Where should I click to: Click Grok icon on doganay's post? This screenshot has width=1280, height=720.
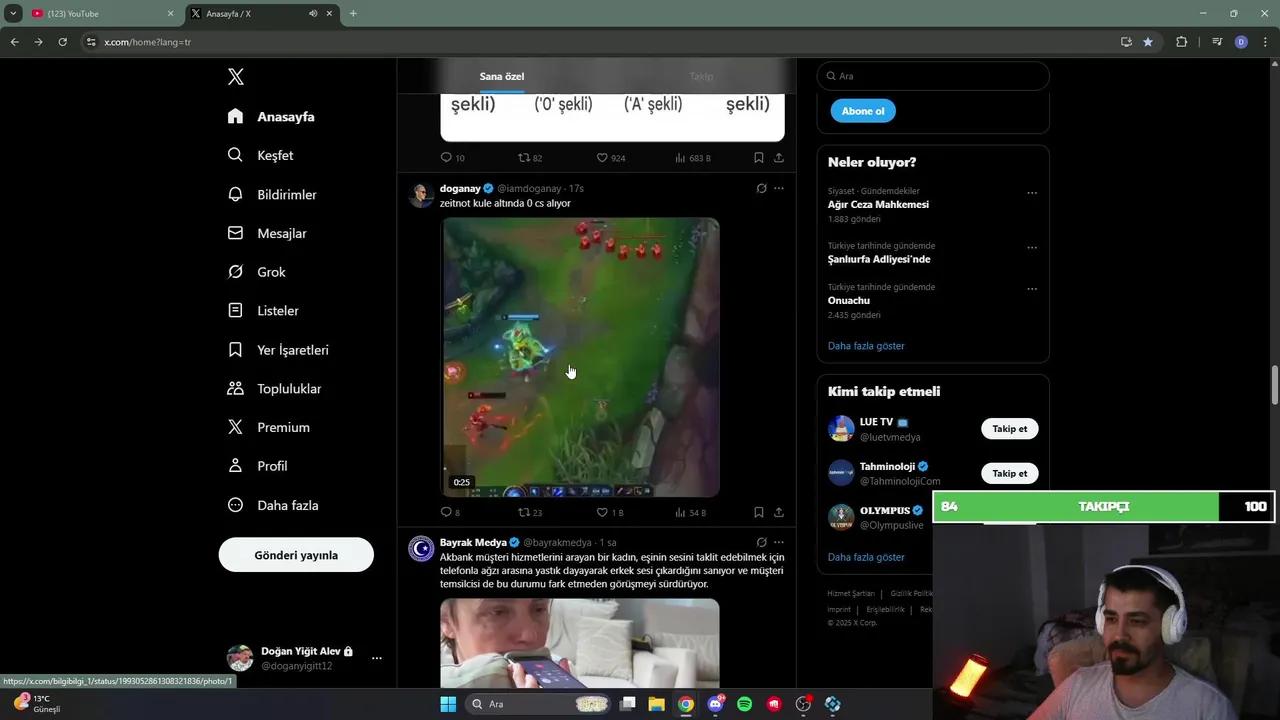[761, 188]
